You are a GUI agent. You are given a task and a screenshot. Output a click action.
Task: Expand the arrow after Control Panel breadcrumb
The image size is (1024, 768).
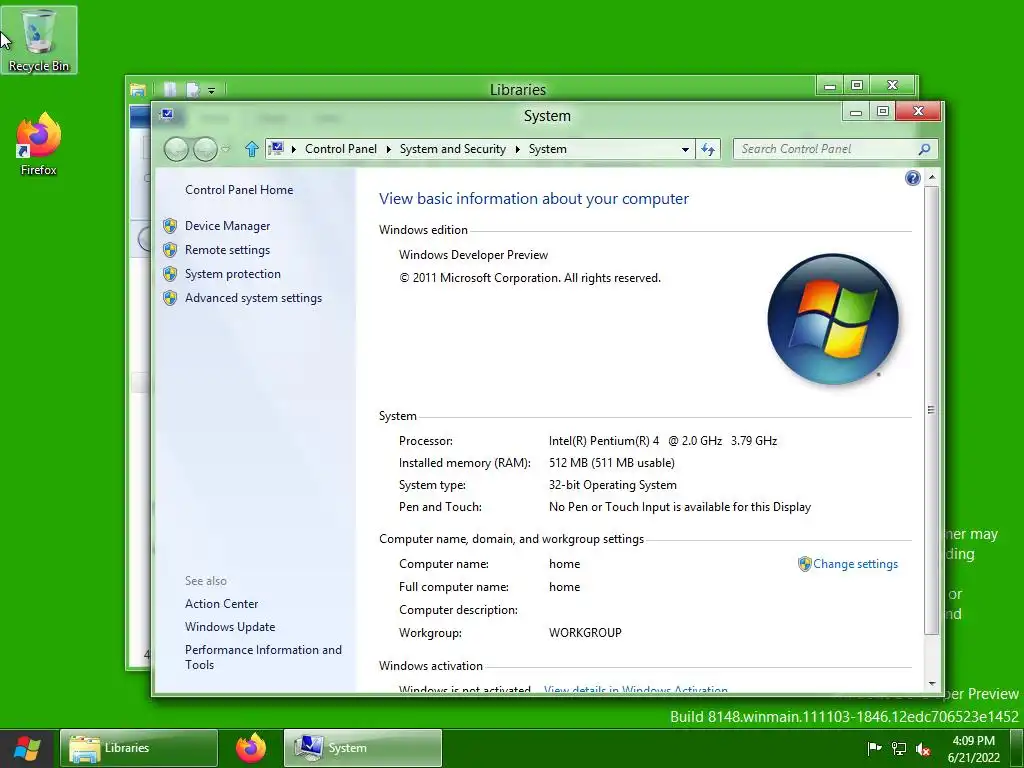pos(389,150)
